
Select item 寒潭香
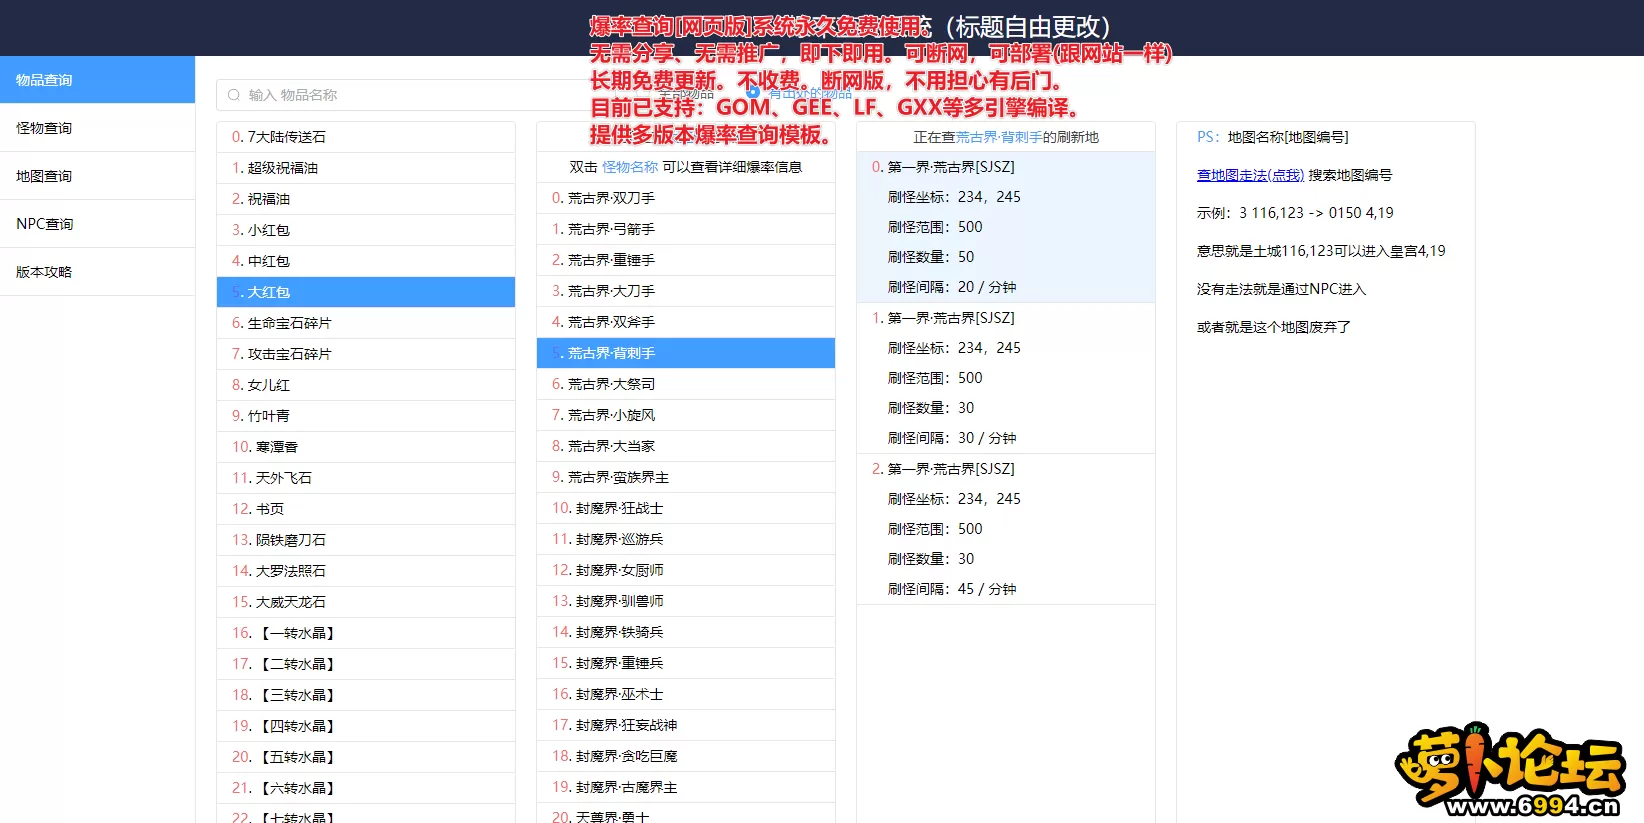click(366, 447)
